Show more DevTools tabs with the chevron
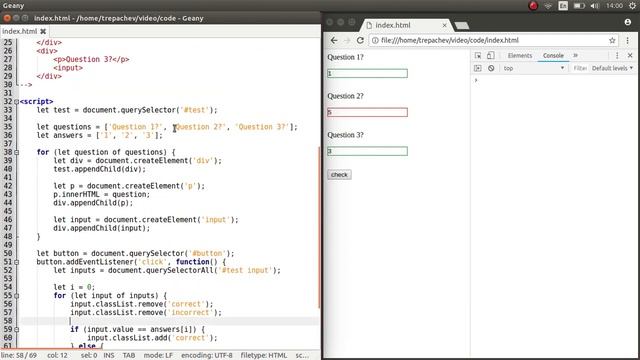The height and width of the screenshot is (360, 640). [576, 56]
